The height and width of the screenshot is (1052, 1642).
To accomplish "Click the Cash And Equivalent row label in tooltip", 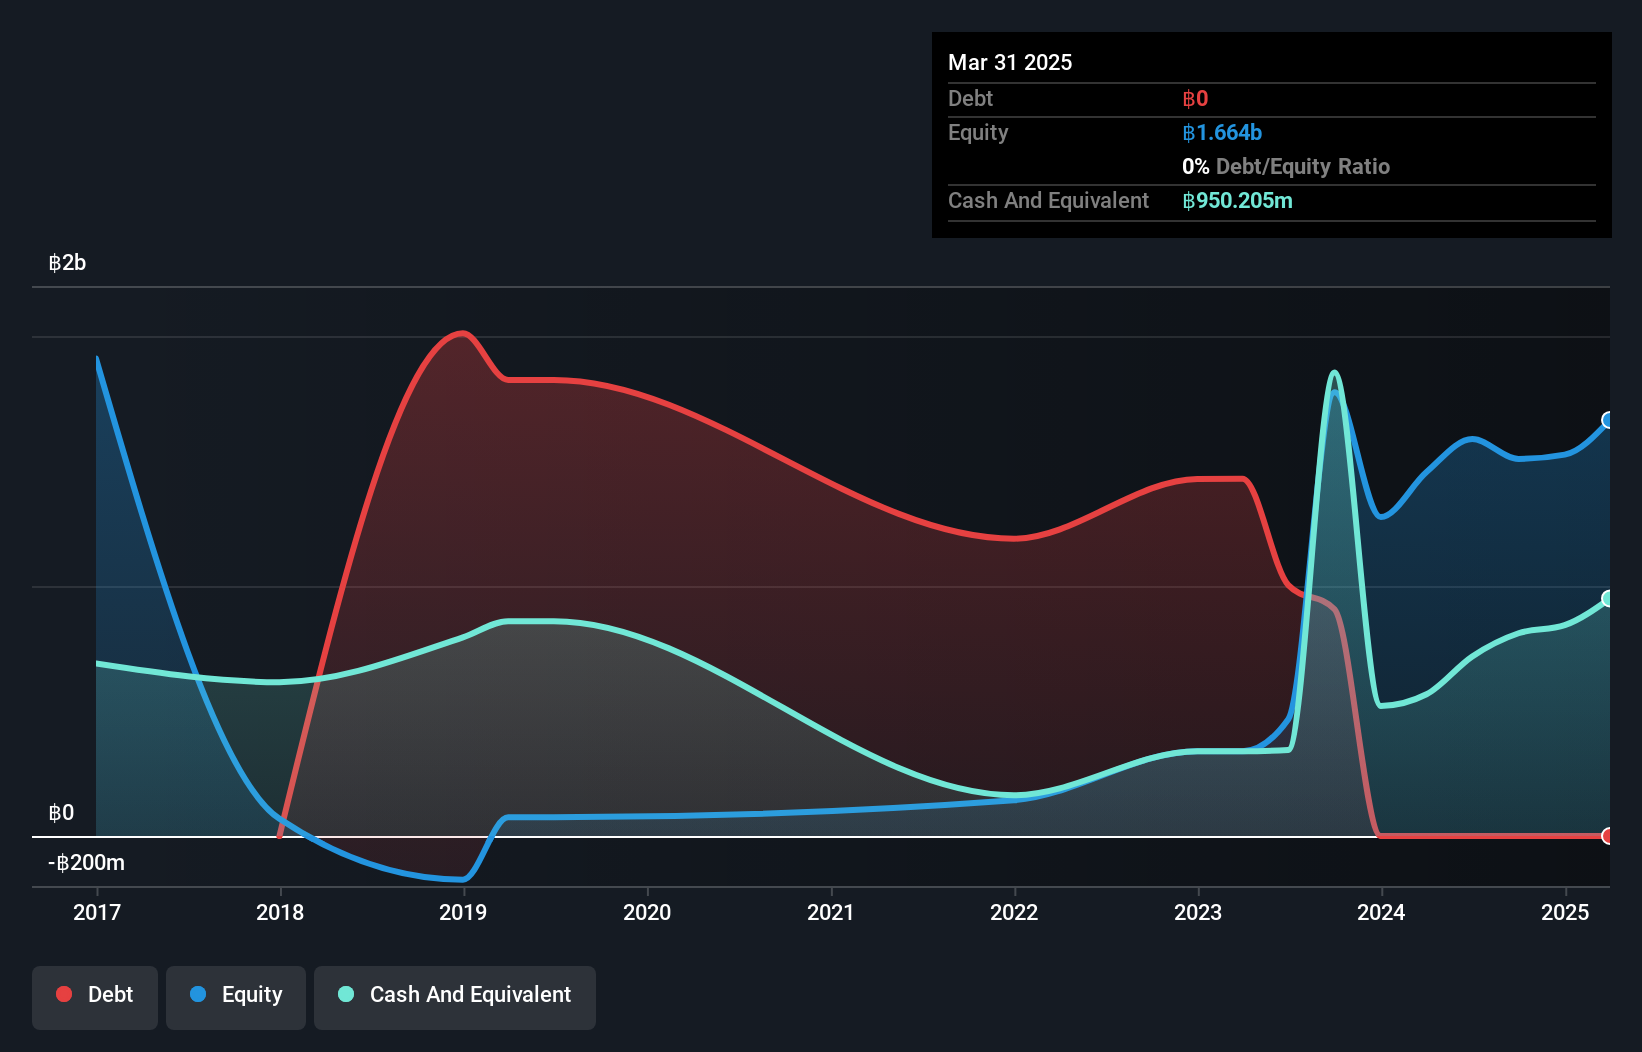I will (1048, 201).
